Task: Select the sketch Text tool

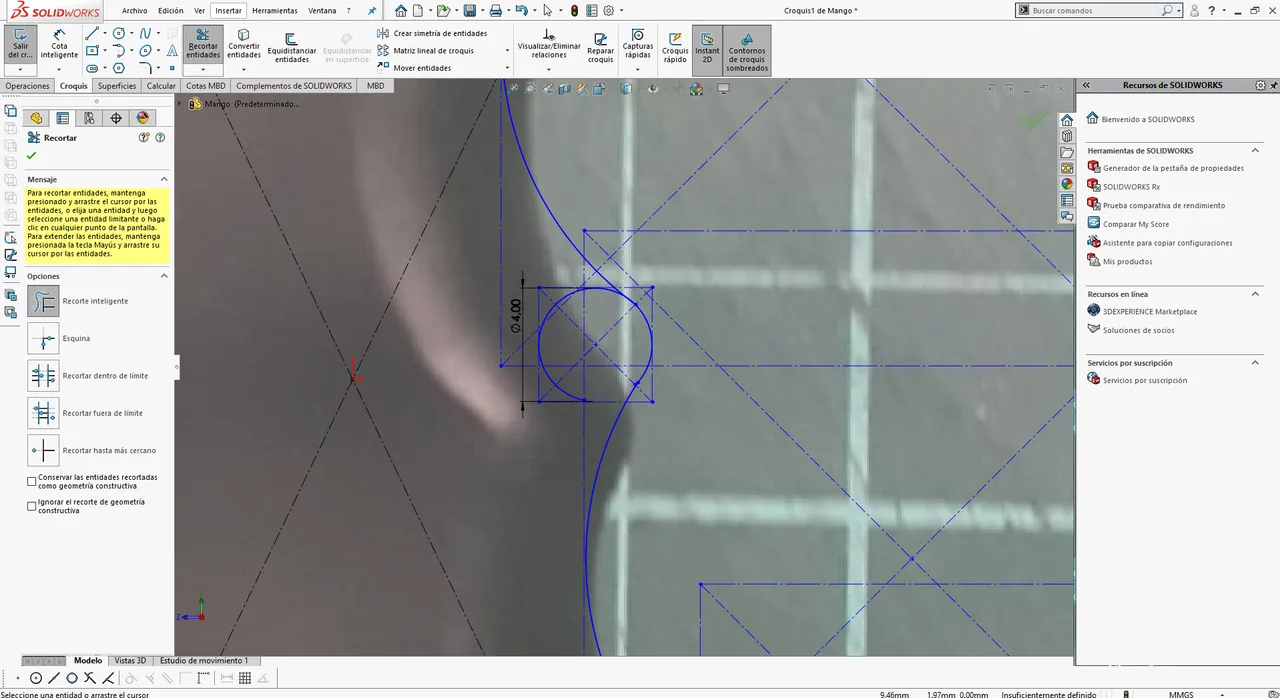Action: (x=172, y=50)
